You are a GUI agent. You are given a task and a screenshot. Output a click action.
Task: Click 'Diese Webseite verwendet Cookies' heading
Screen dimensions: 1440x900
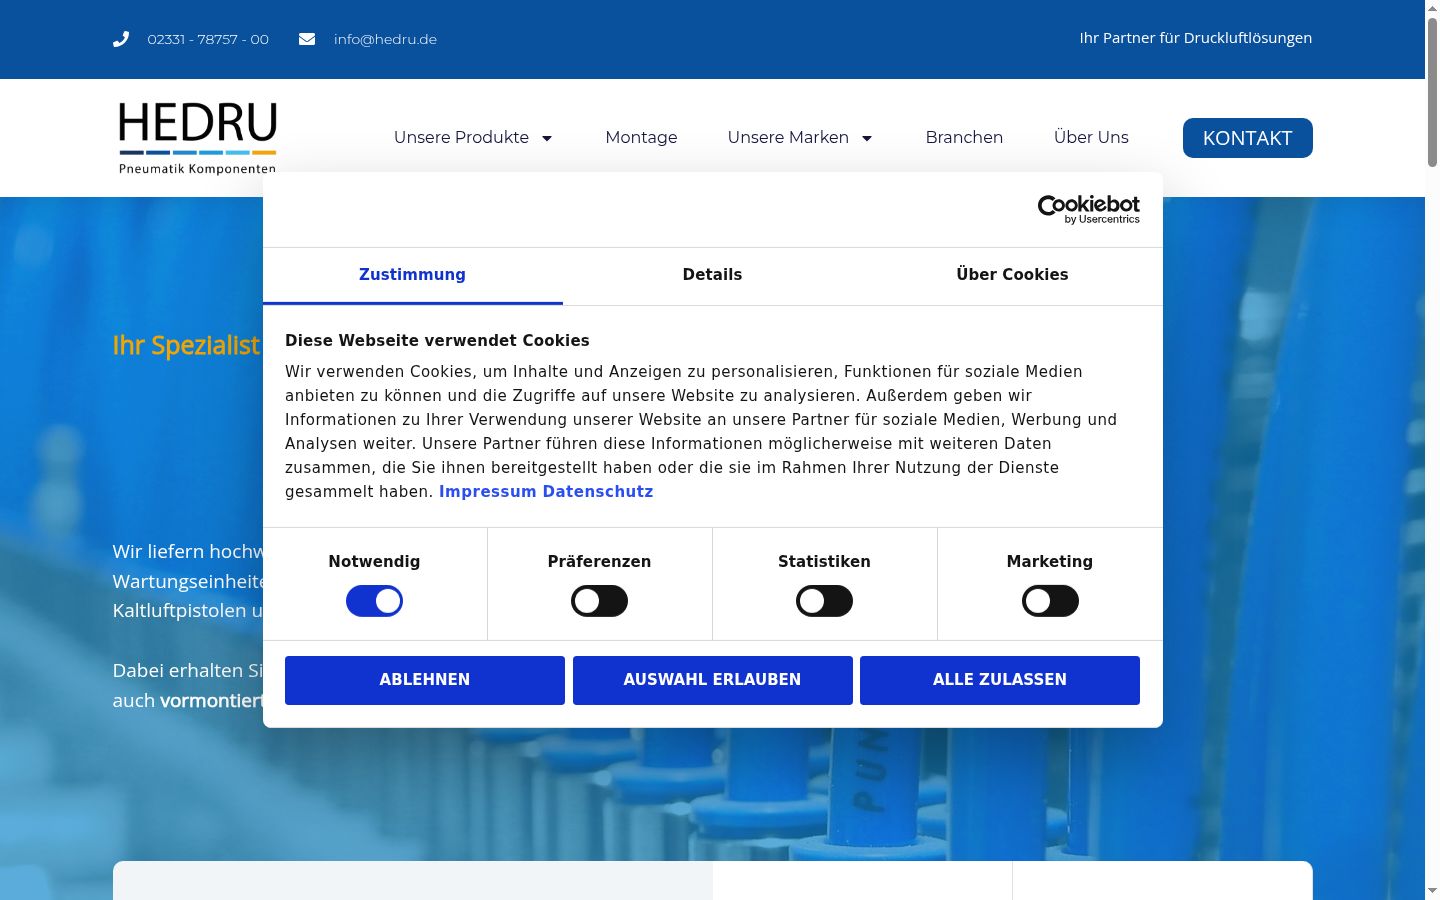(437, 340)
